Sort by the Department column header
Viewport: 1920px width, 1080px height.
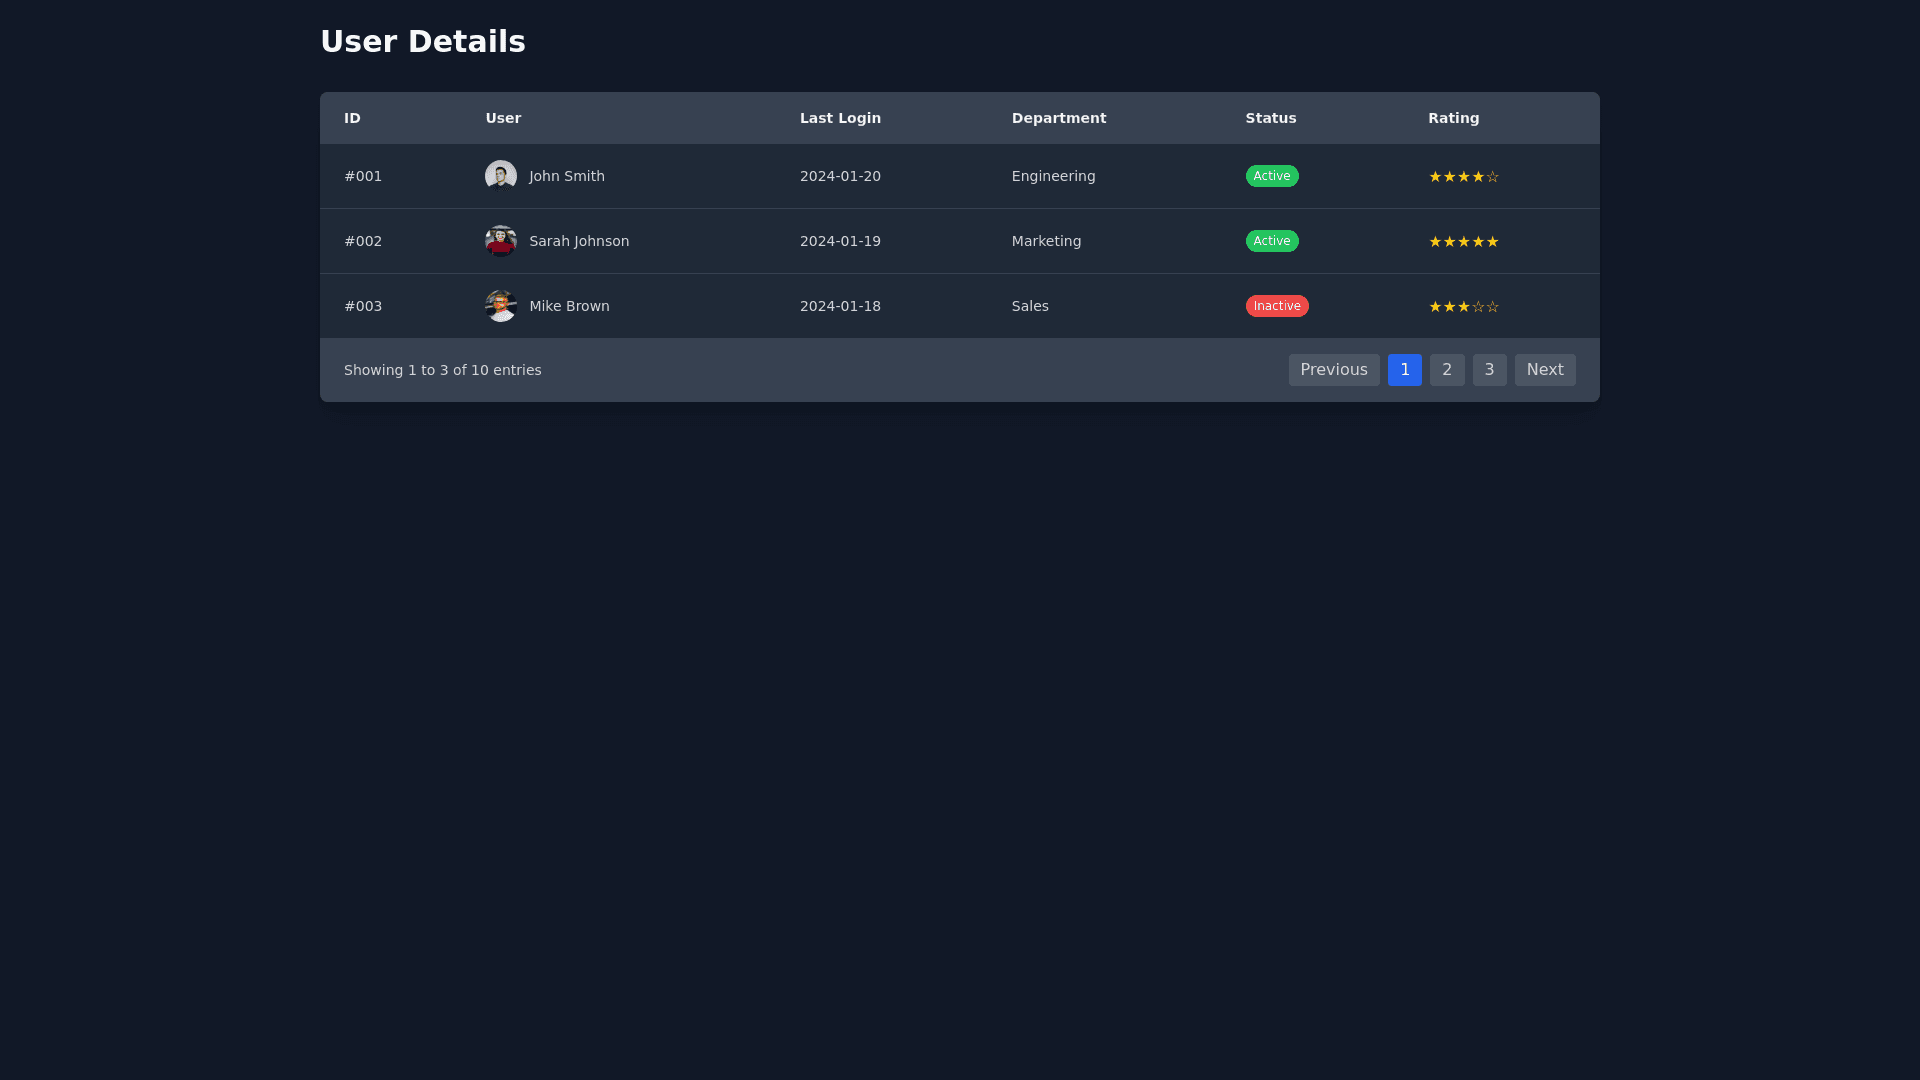[1058, 118]
